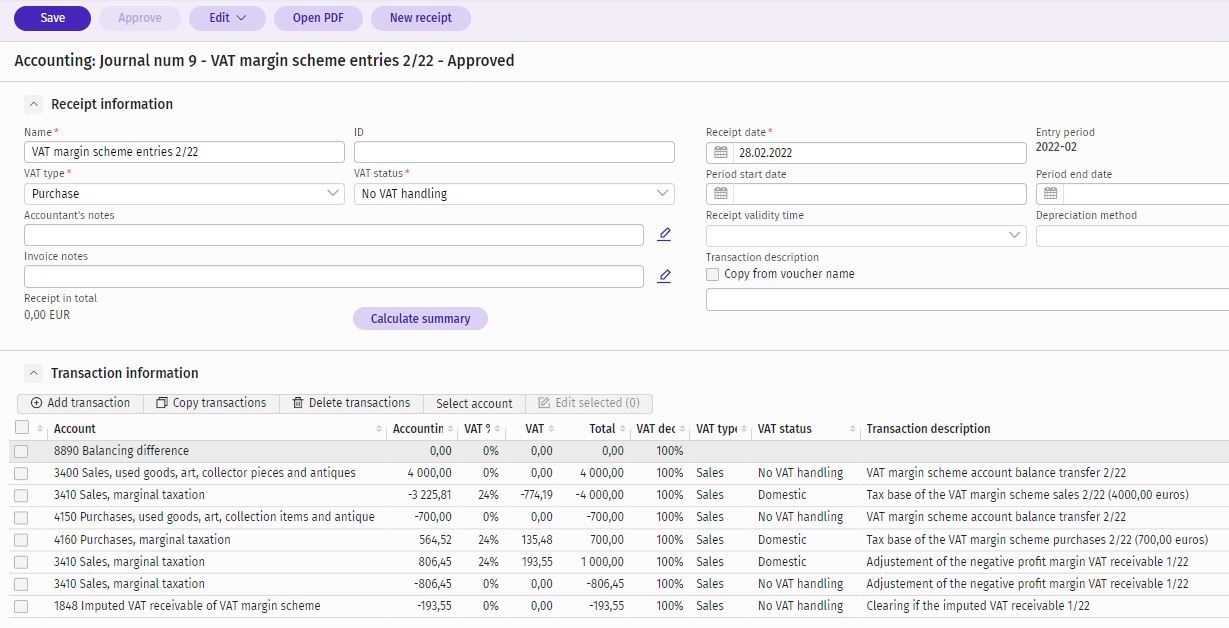Screen dimensions: 1229x628
Task: Check the 4150 Purchases, used goods row
Action: pos(22,517)
